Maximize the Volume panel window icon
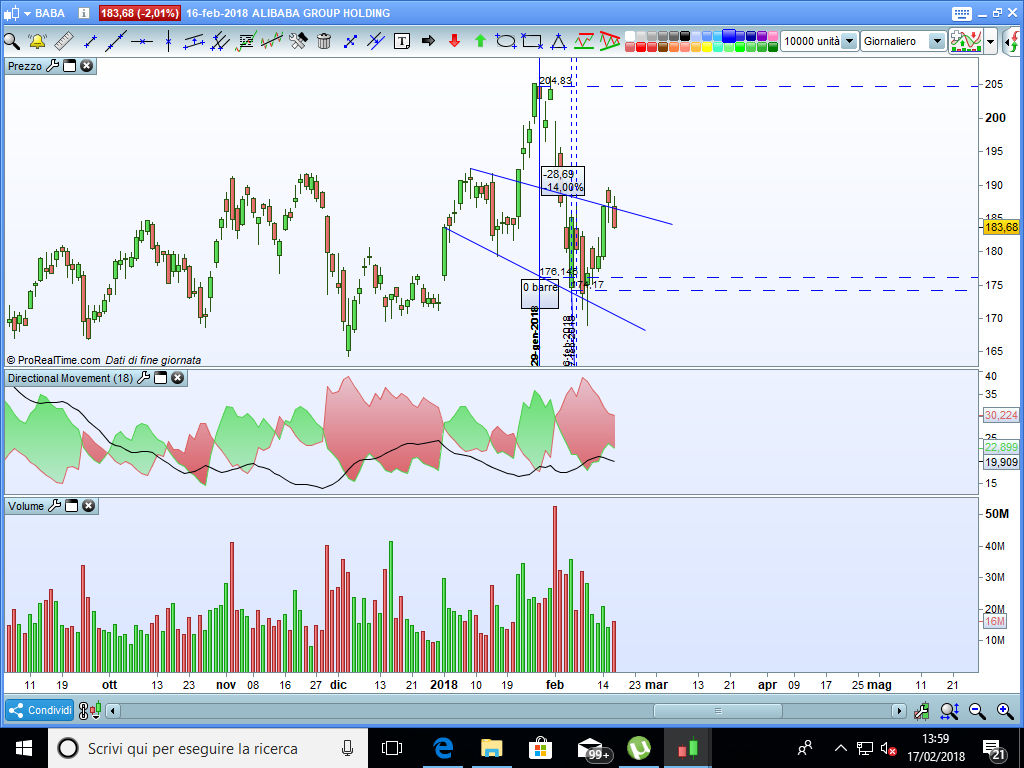Viewport: 1024px width, 768px height. [x=71, y=506]
